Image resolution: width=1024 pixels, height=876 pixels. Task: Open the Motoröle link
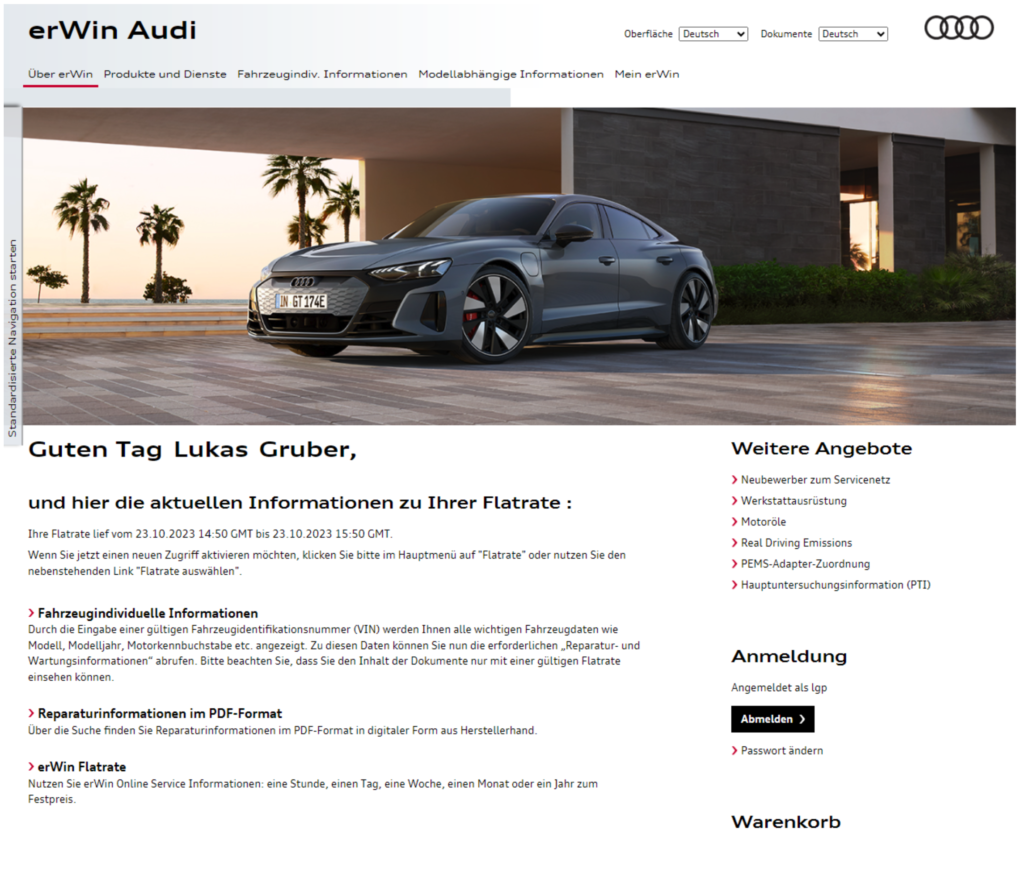763,522
